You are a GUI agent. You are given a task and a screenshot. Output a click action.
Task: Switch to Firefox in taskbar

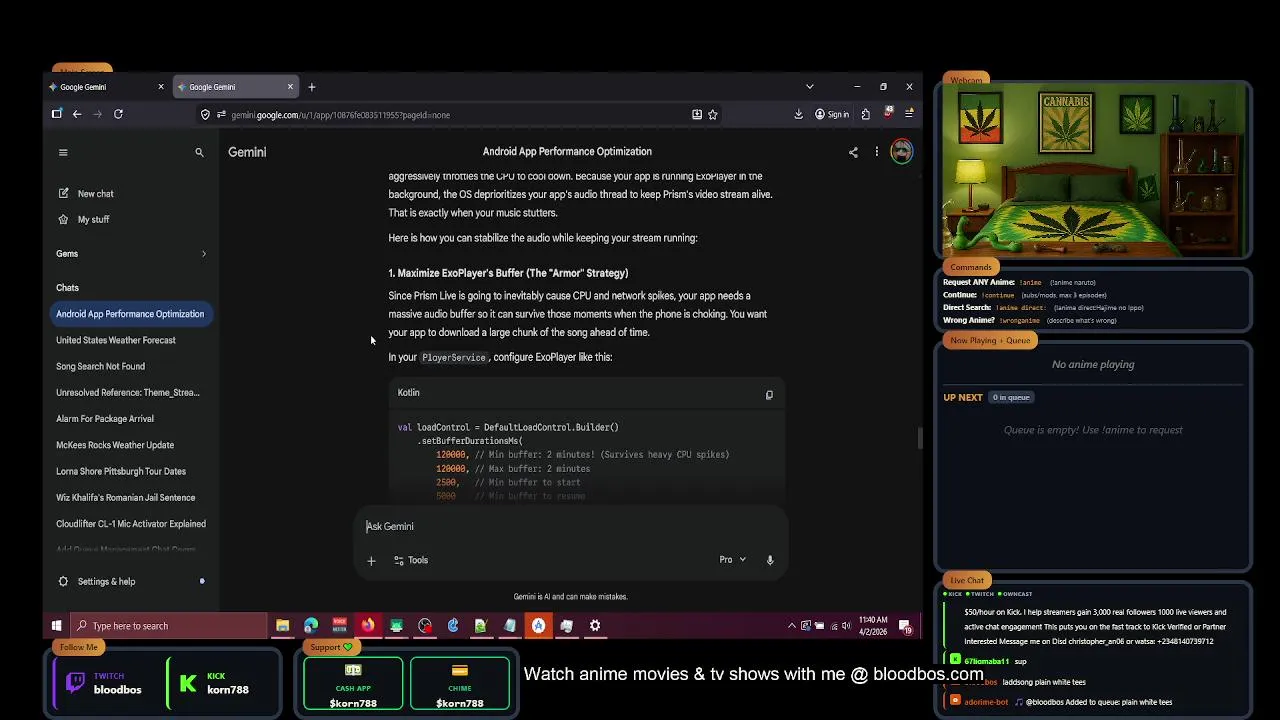[x=368, y=626]
